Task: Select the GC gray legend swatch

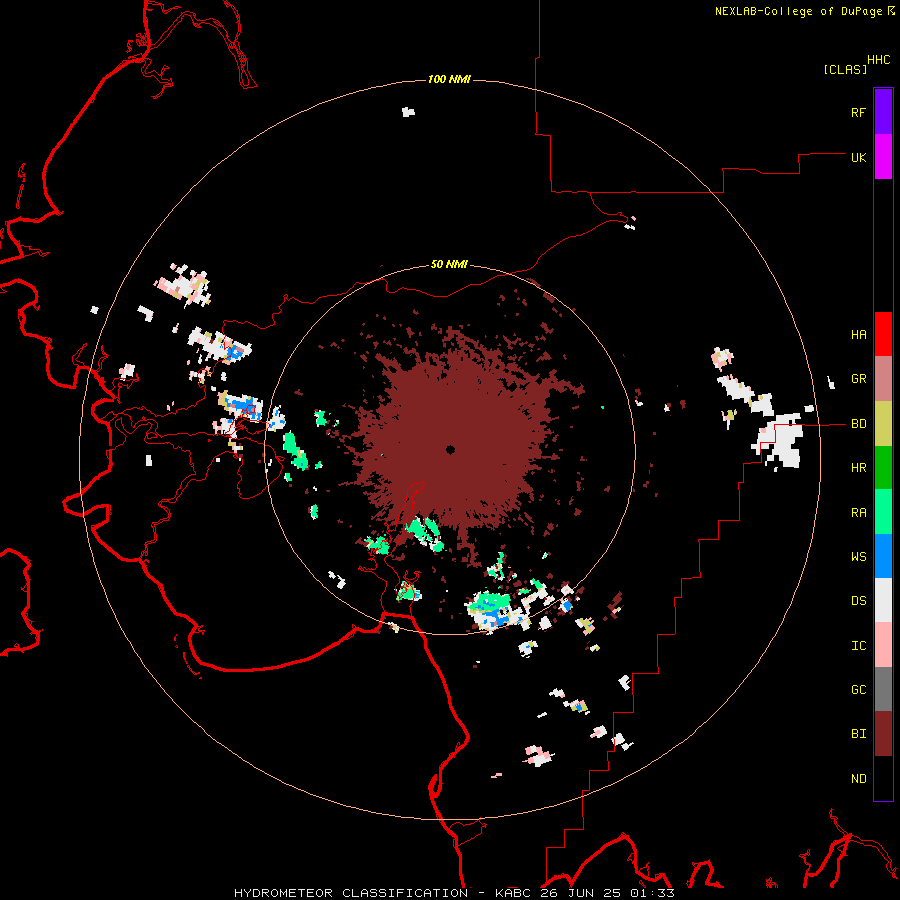Action: [x=883, y=689]
